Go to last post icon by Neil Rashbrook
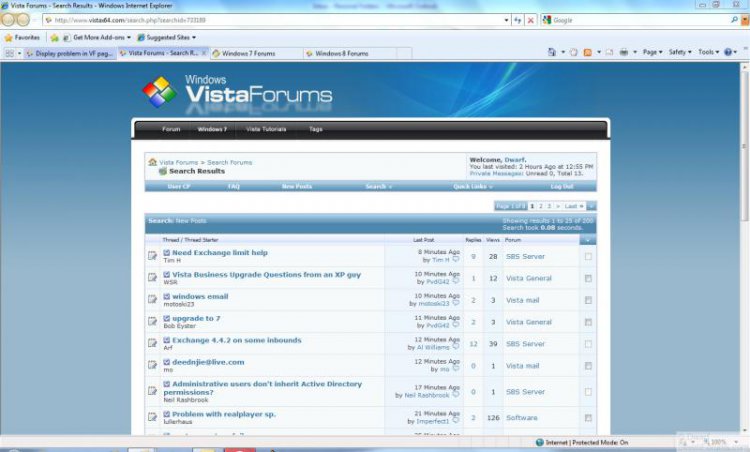 pos(456,395)
